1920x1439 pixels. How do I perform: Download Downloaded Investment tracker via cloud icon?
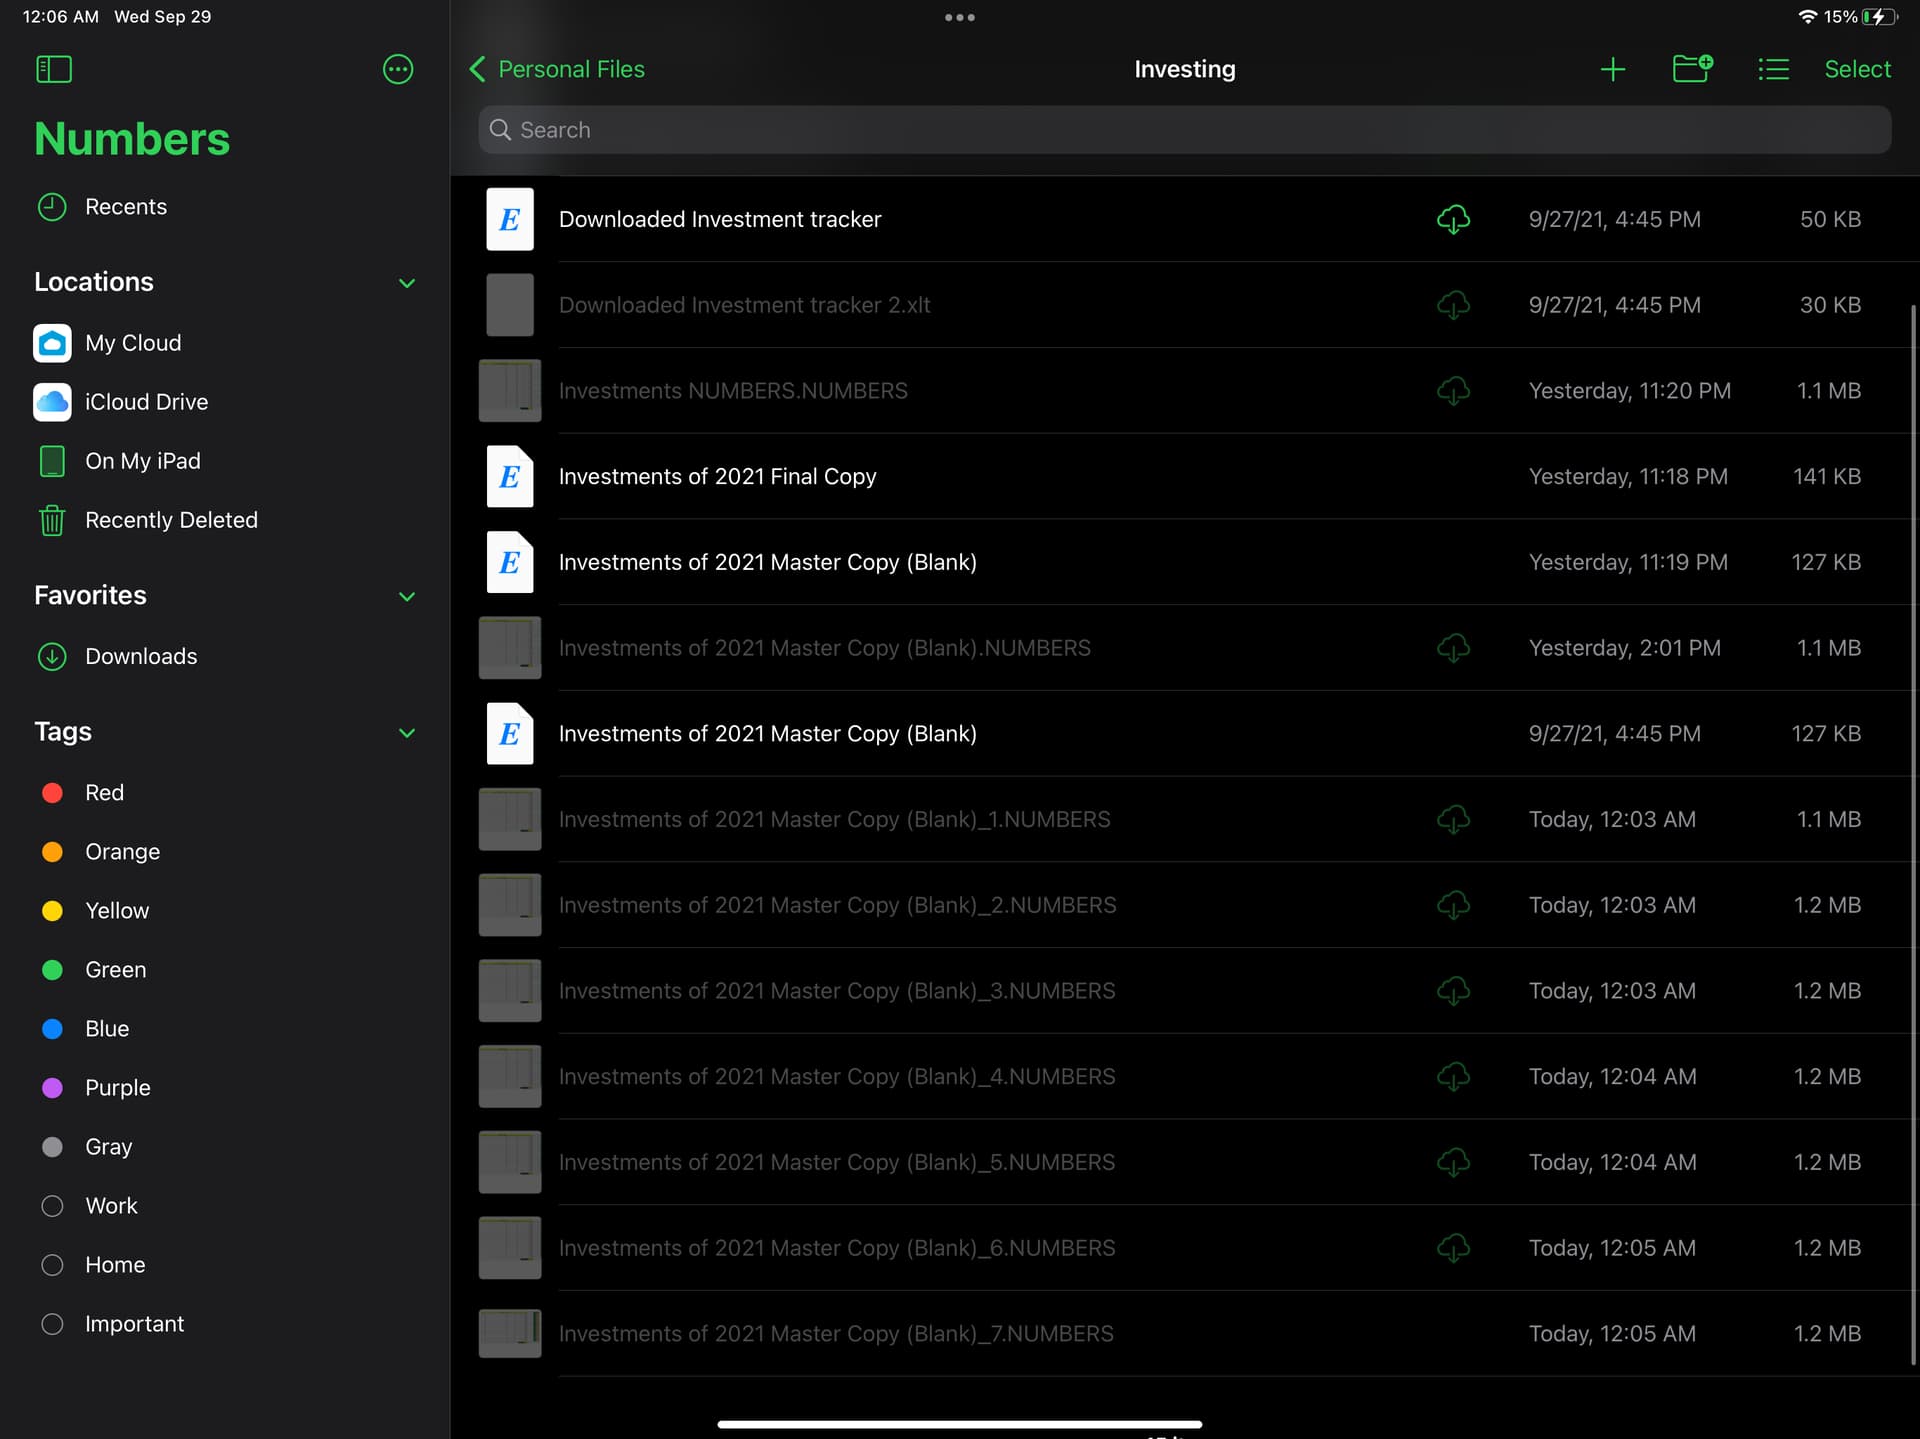click(x=1453, y=219)
